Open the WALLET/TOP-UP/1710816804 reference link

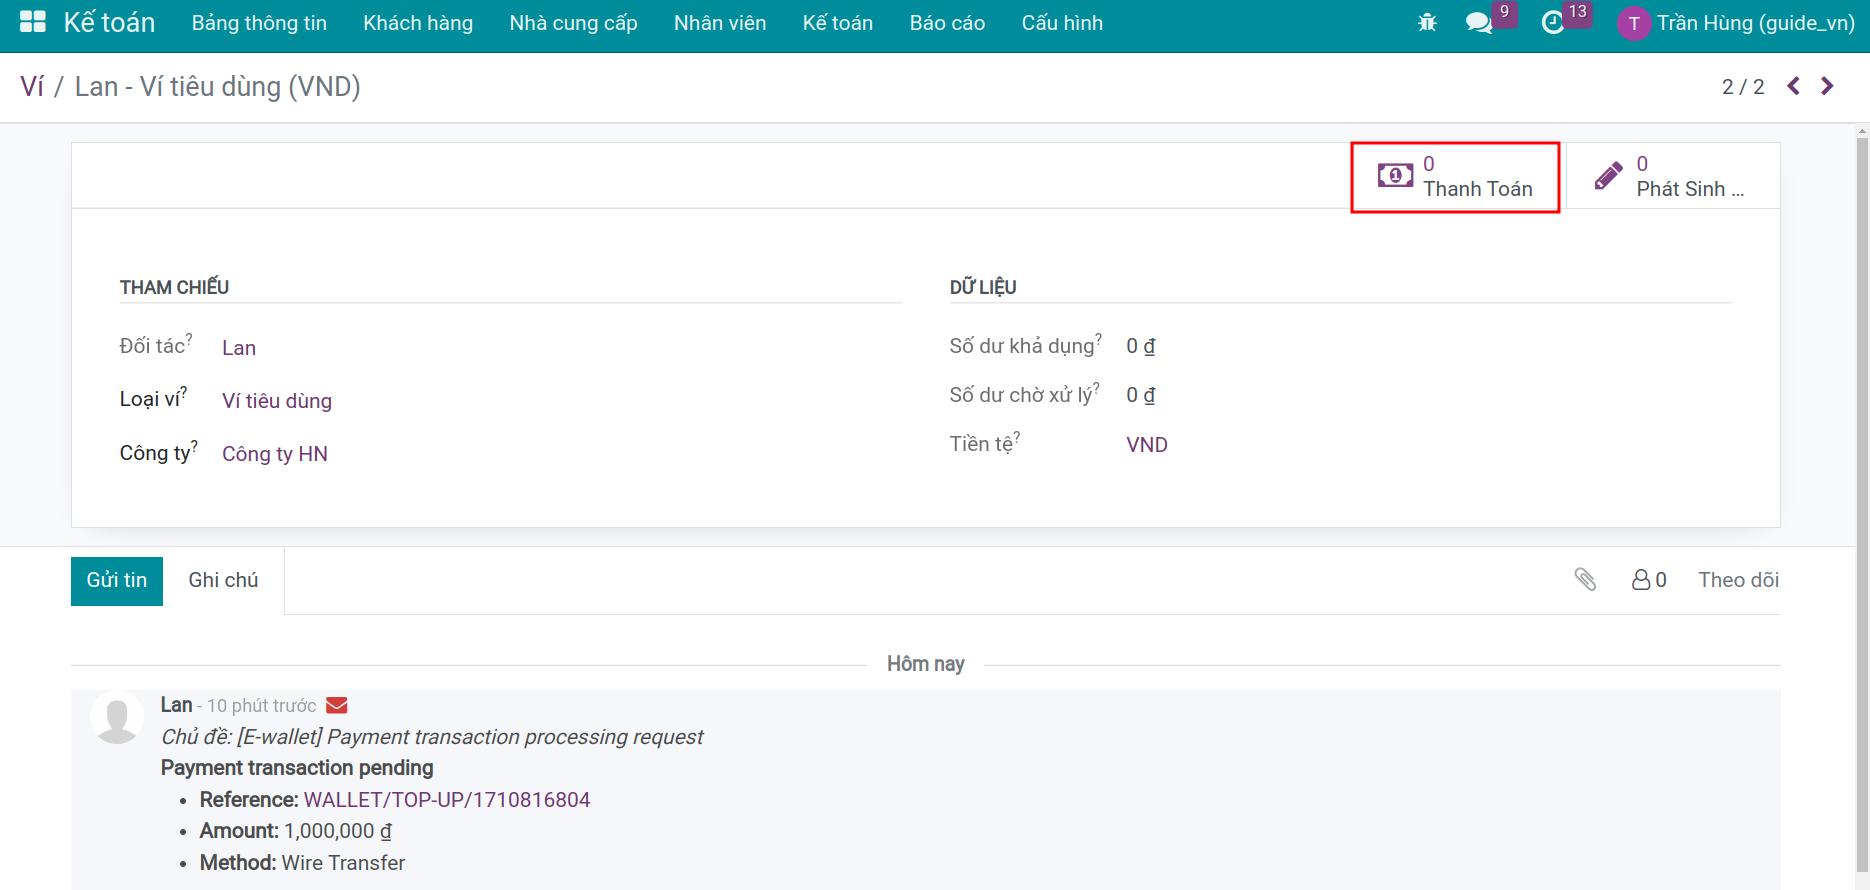click(x=447, y=800)
